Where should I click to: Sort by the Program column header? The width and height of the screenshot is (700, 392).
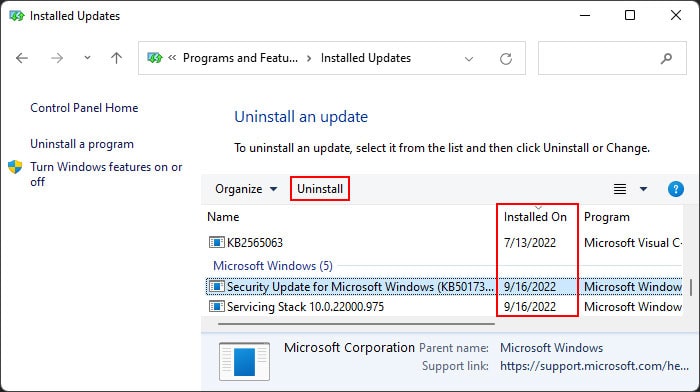pos(607,217)
